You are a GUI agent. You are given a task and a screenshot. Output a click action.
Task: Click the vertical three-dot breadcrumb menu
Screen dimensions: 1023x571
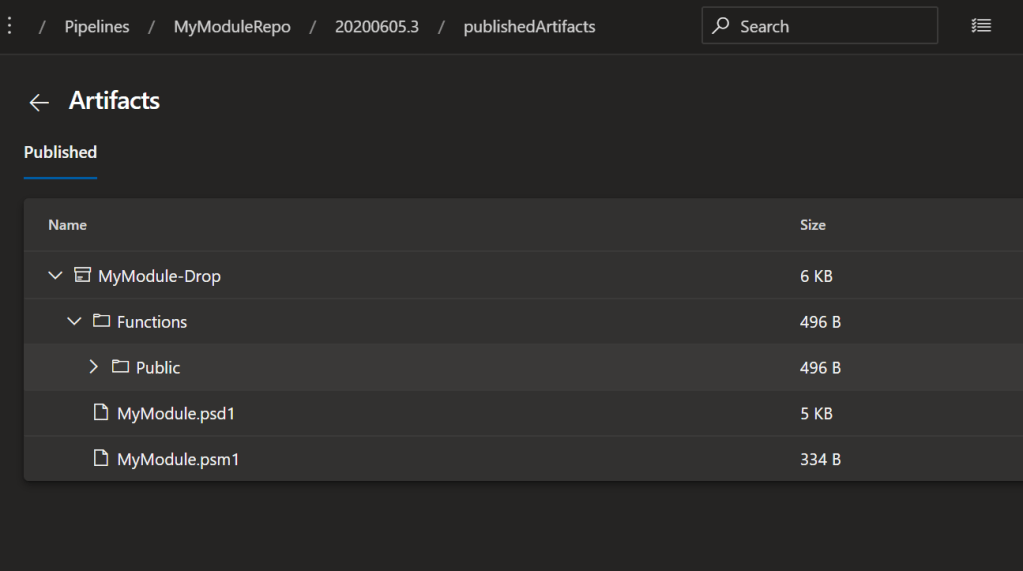10,26
